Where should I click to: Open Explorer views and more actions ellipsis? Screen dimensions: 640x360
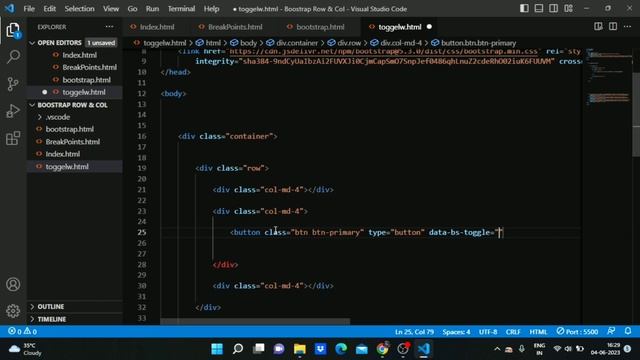pyautogui.click(x=109, y=27)
